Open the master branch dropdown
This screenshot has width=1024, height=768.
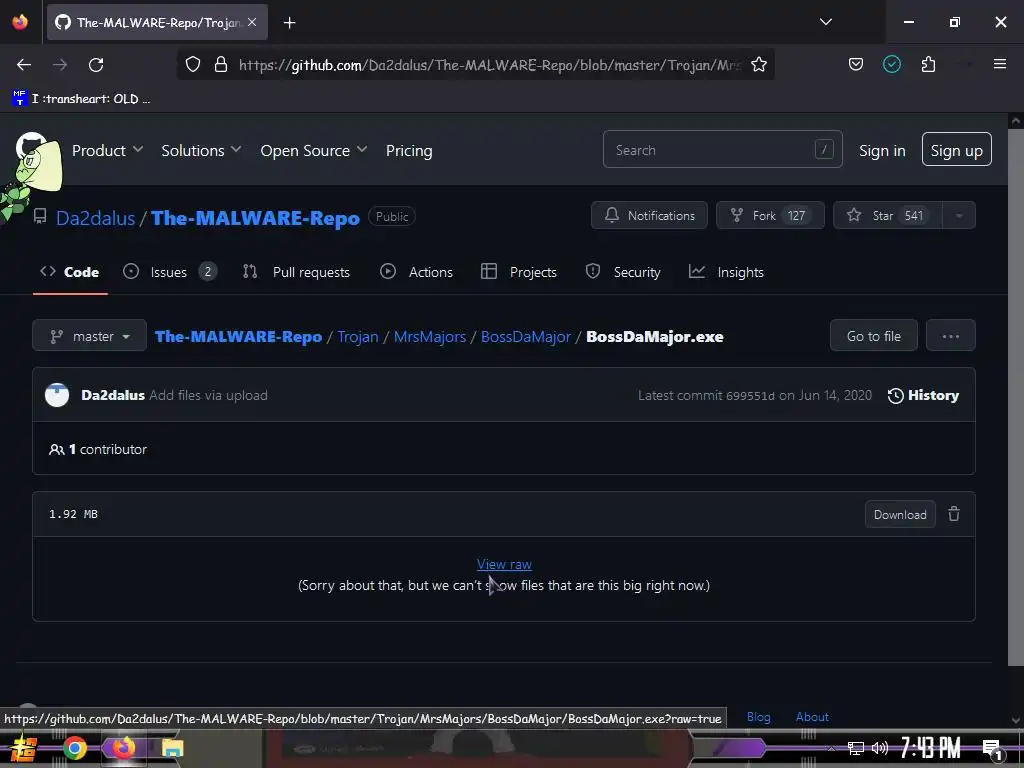(89, 336)
